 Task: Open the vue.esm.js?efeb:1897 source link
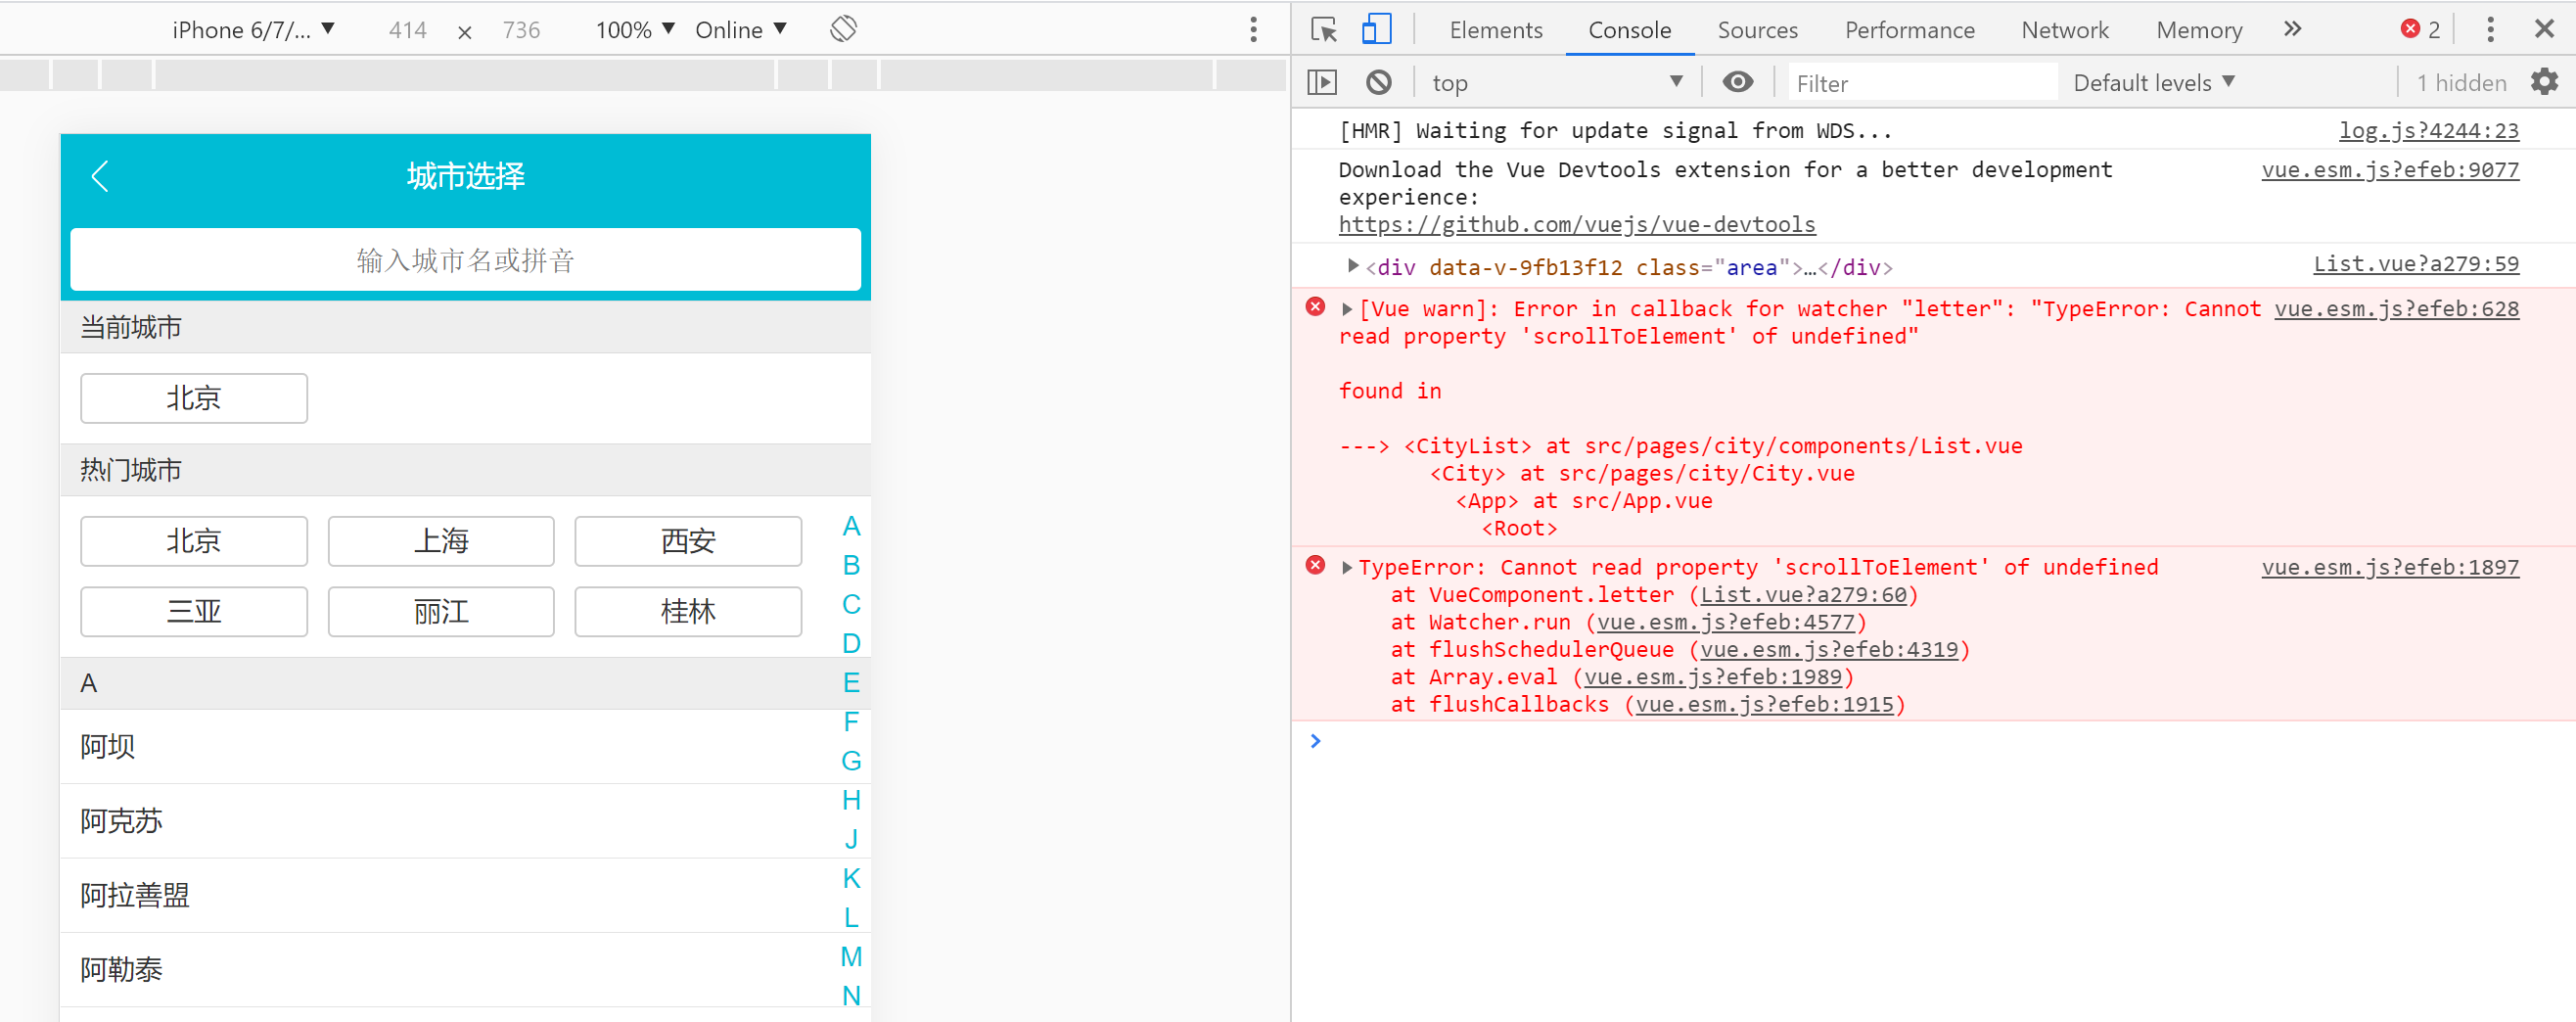click(2390, 567)
